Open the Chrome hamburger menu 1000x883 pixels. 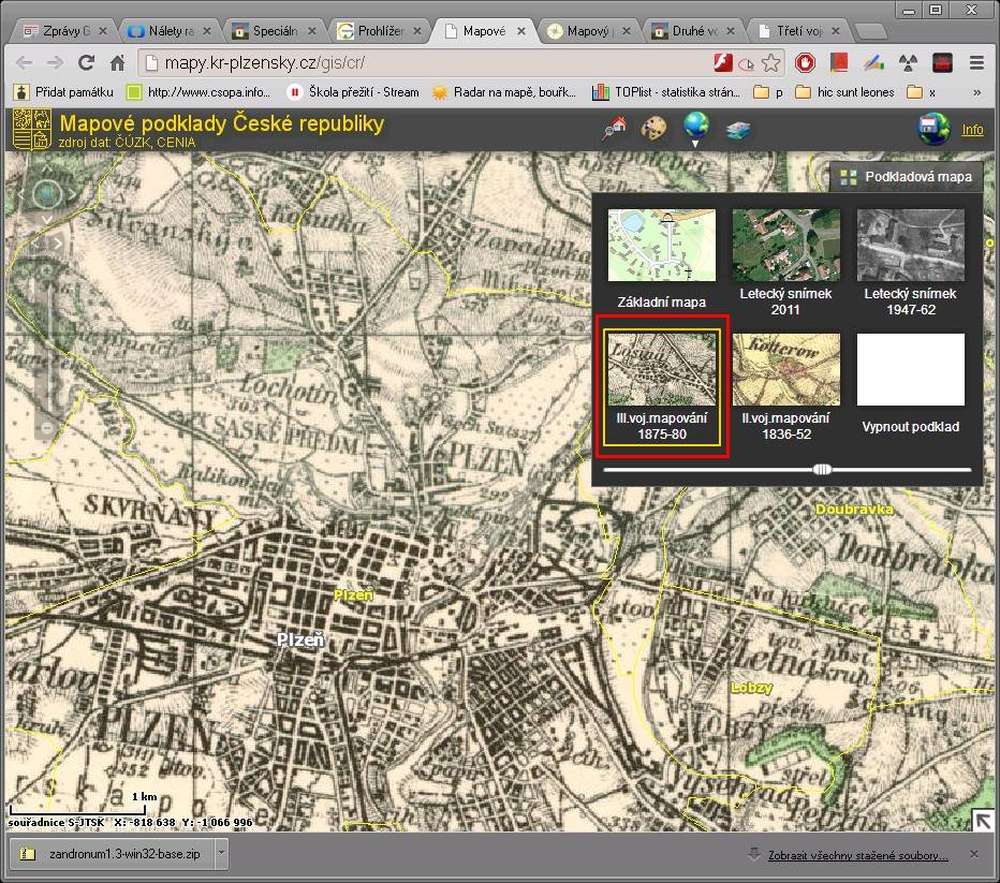point(976,63)
